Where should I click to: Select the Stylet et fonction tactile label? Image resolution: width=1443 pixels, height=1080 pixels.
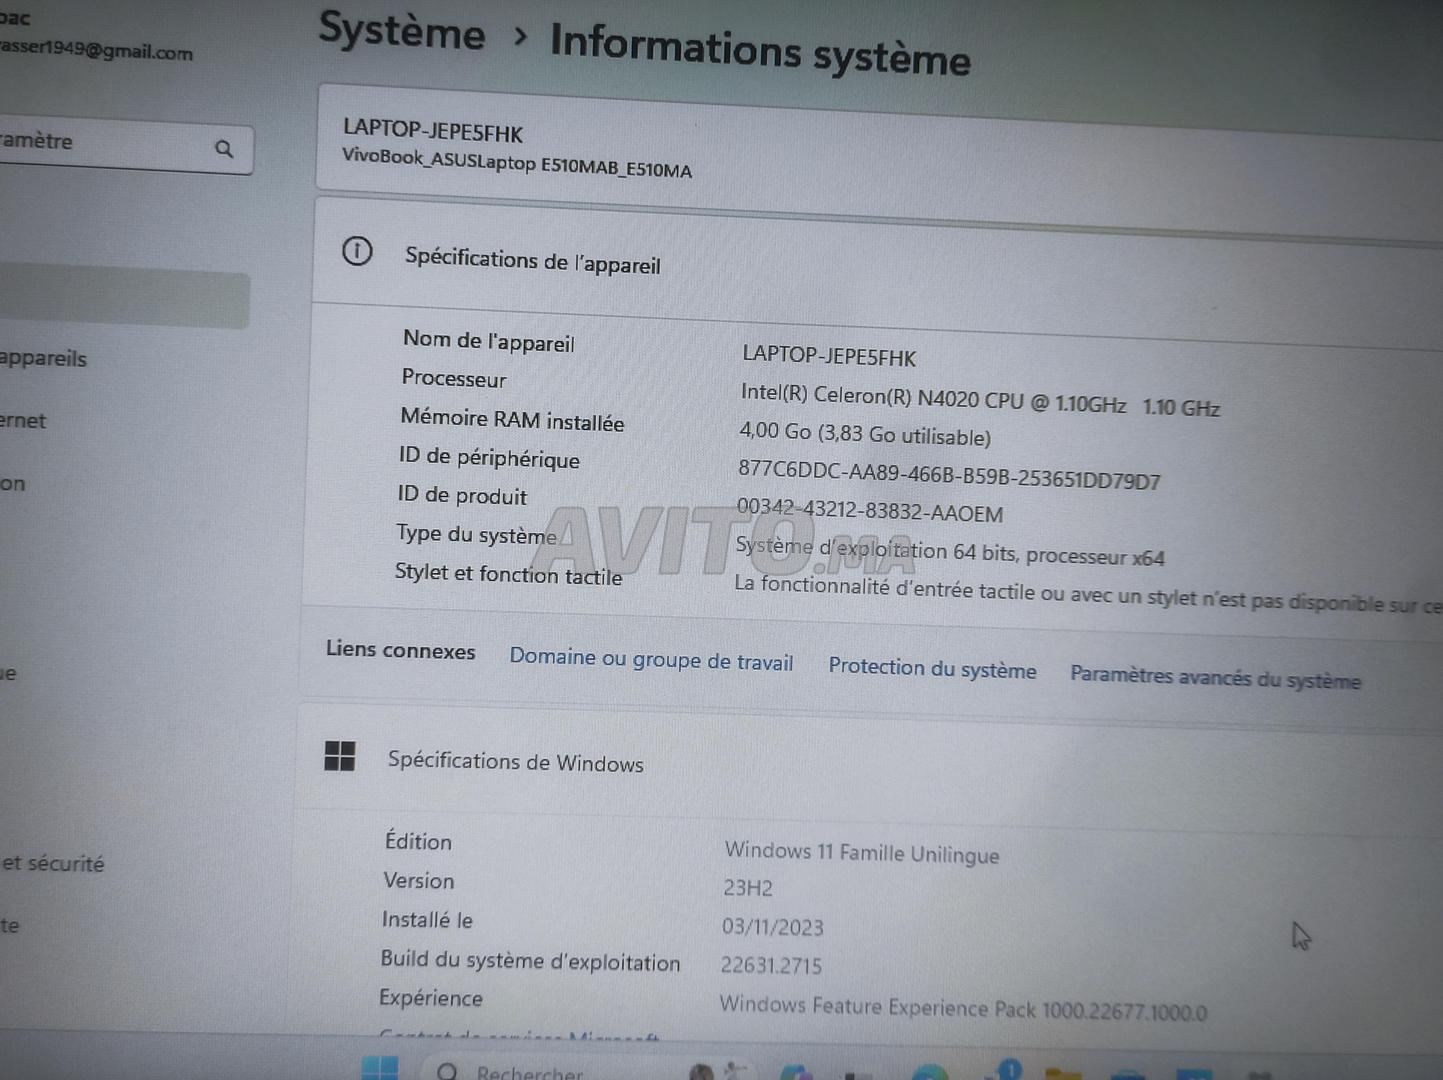[x=508, y=574]
